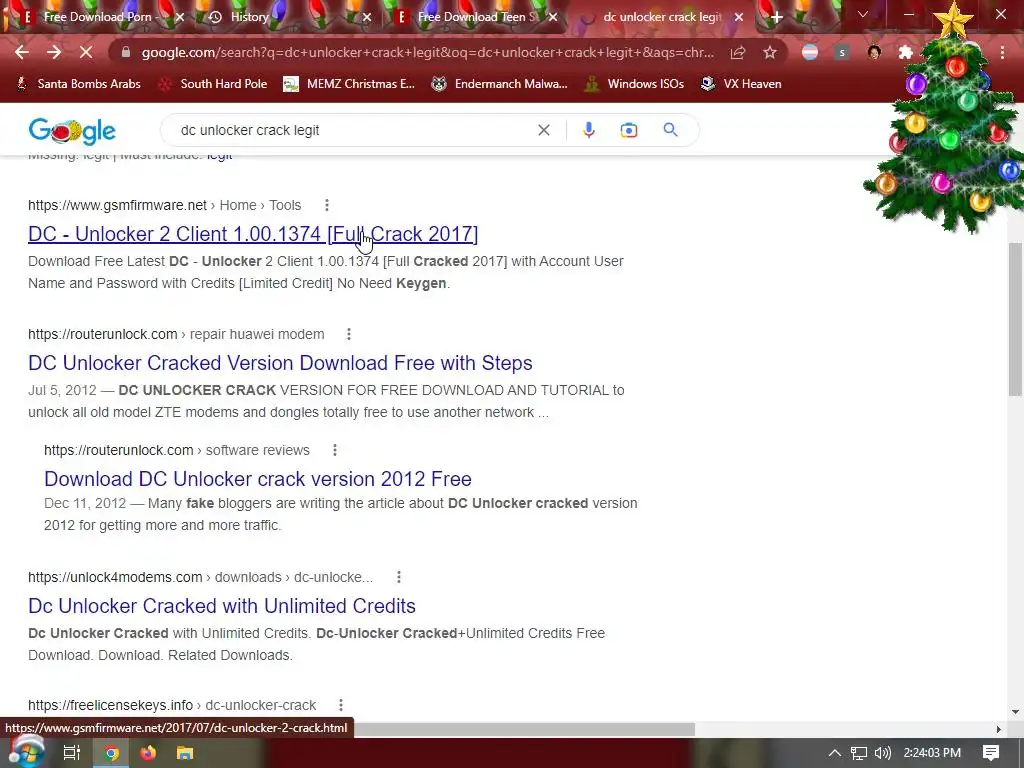Screen dimensions: 1024x768
Task: Clear the Google search box text
Action: pyautogui.click(x=543, y=130)
